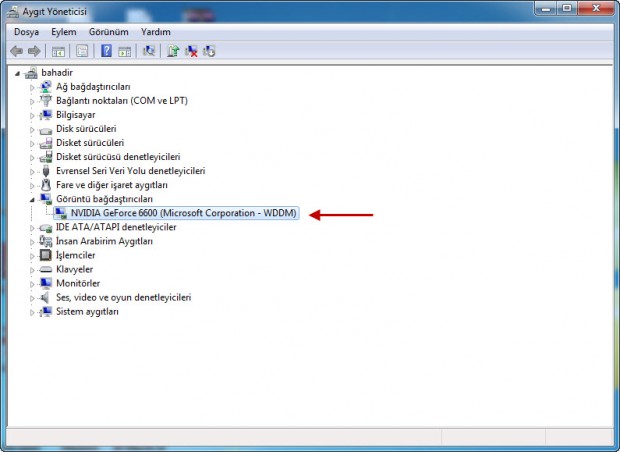Select NVIDIA GeForce 6600 (Microsoft Corporation - WDDM)

(183, 213)
